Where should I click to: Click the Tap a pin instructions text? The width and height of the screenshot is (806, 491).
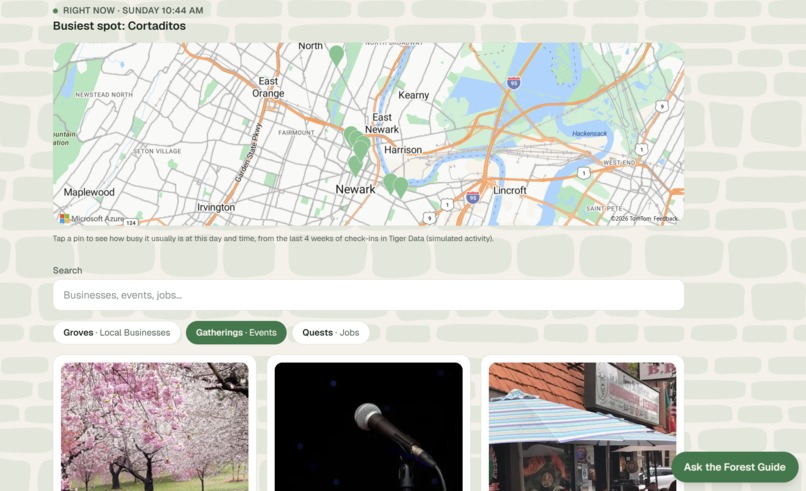(x=273, y=239)
